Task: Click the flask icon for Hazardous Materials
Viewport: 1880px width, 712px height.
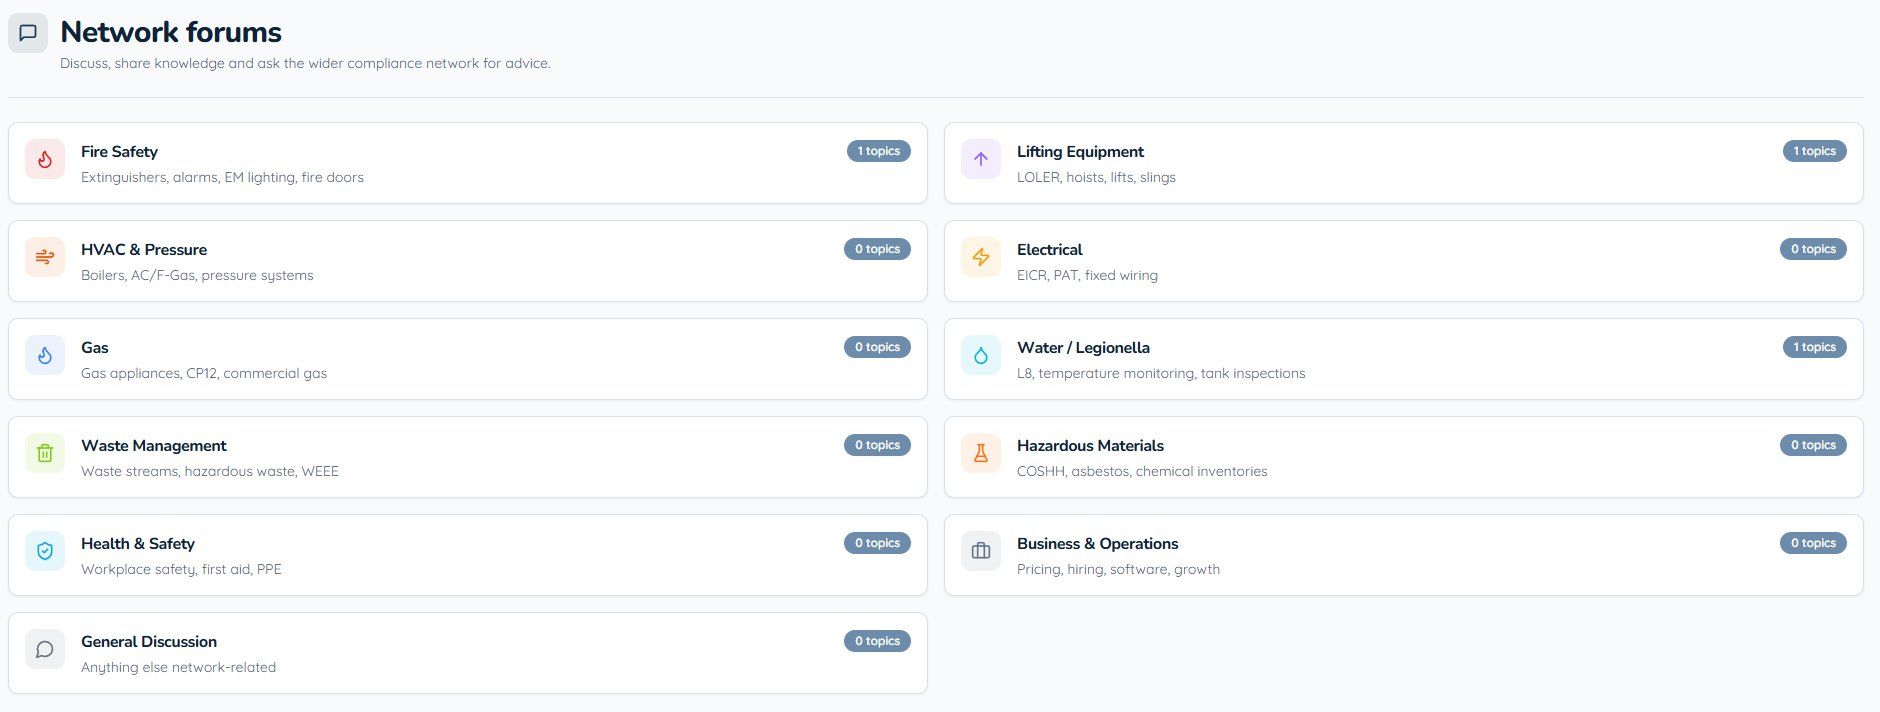Action: [x=981, y=453]
